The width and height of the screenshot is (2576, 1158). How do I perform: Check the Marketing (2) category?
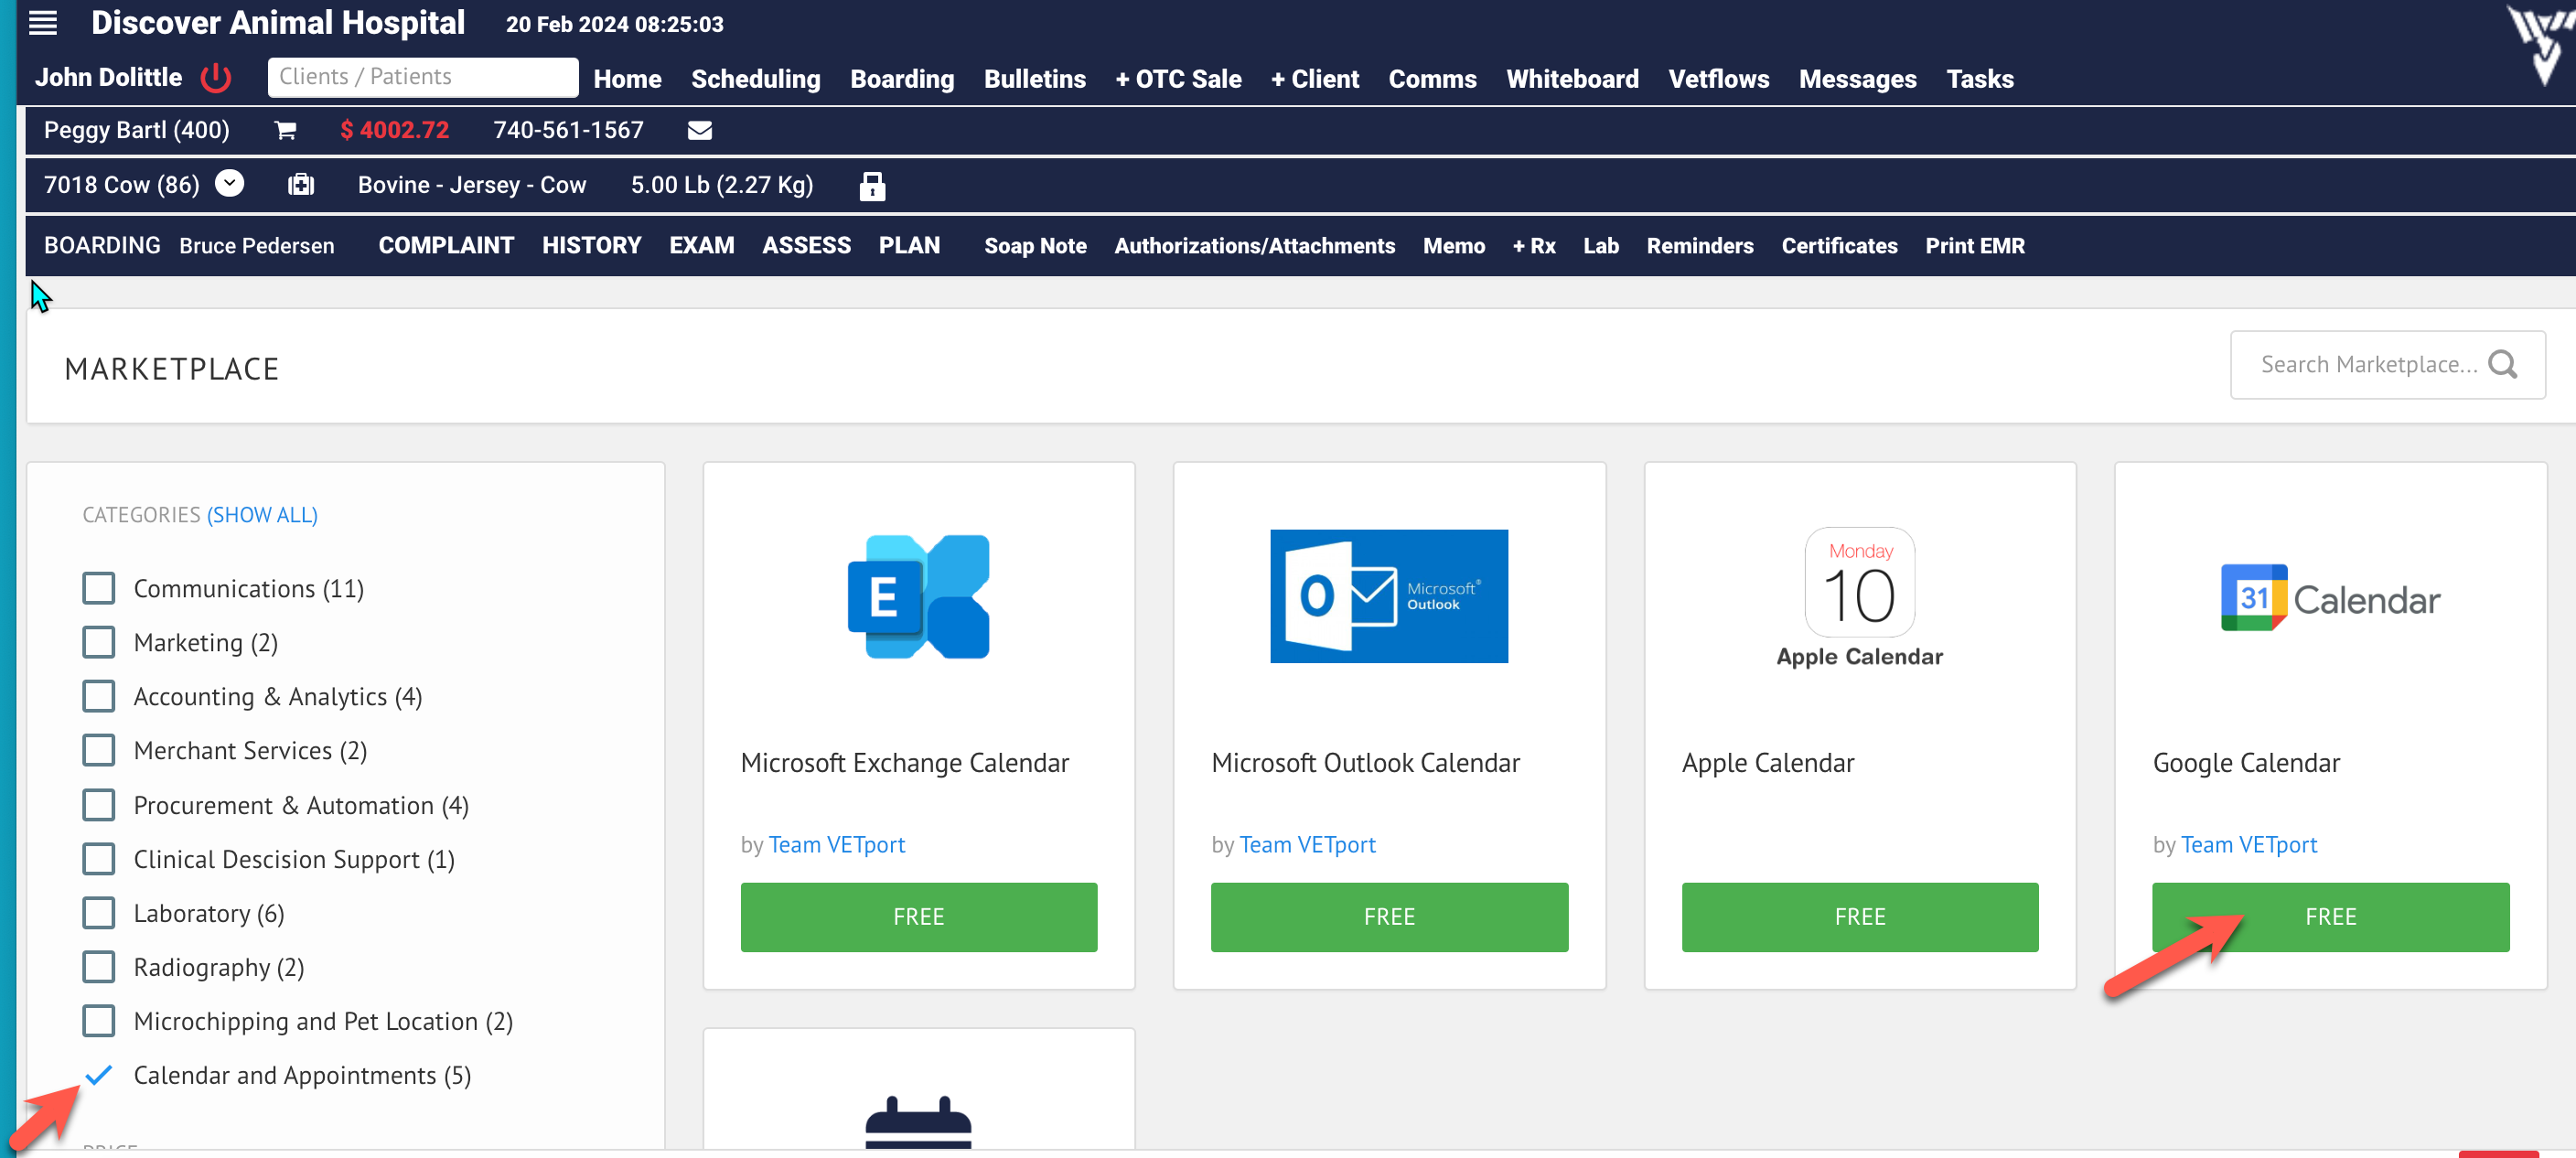coord(98,642)
